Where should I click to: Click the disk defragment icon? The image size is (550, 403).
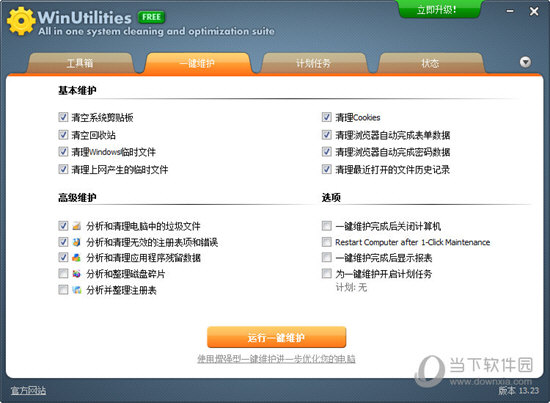click(x=76, y=274)
